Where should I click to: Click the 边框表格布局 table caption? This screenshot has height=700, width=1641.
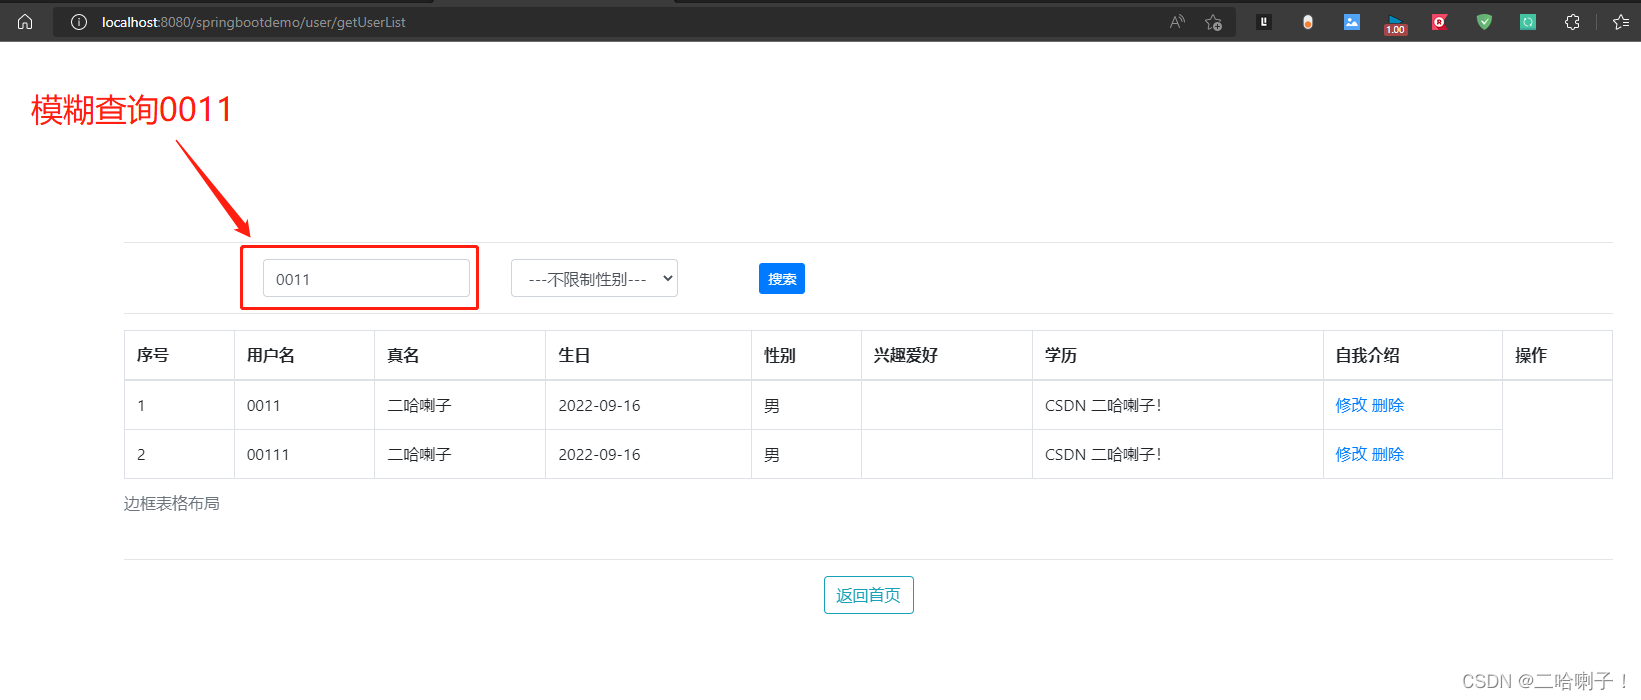(172, 503)
